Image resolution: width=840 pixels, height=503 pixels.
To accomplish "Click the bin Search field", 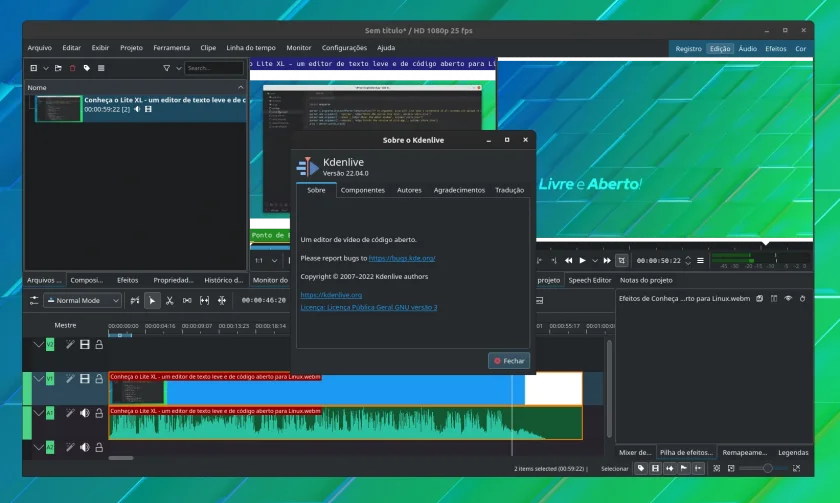I will pos(214,68).
